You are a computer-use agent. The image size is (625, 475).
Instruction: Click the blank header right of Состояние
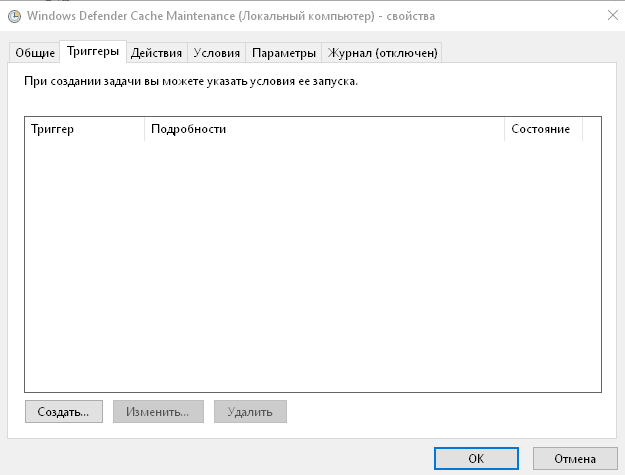click(591, 129)
